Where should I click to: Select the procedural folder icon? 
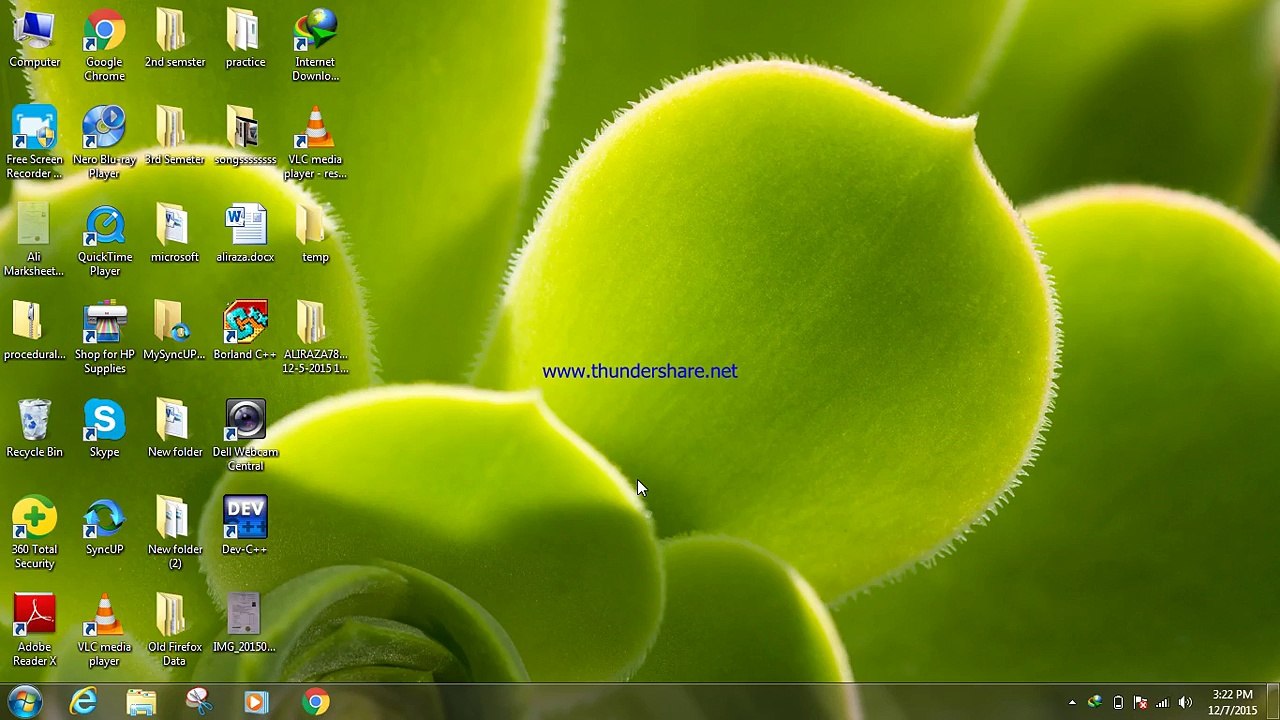pos(35,332)
